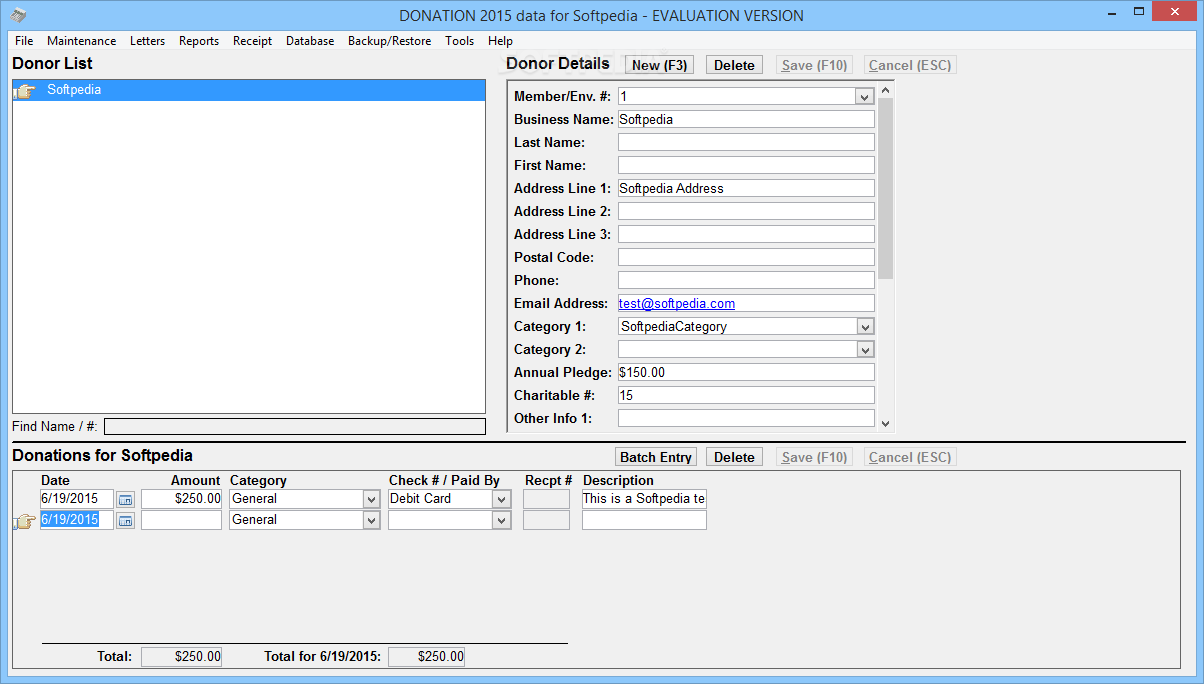This screenshot has width=1204, height=684.
Task: Click the $250.00 donation amount field
Action: (x=181, y=499)
